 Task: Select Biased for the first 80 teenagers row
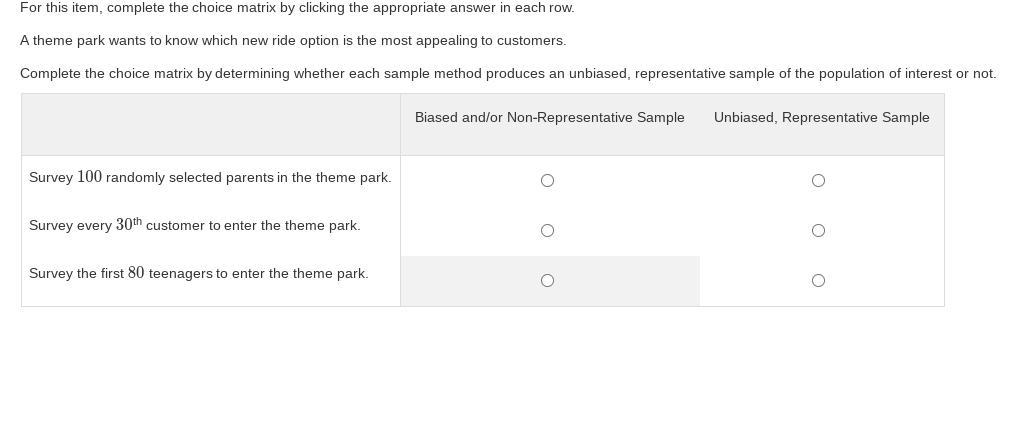pos(547,281)
